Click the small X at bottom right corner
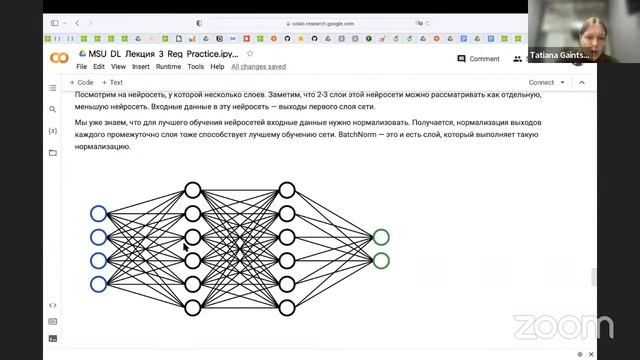The image size is (640, 360). pos(591,354)
